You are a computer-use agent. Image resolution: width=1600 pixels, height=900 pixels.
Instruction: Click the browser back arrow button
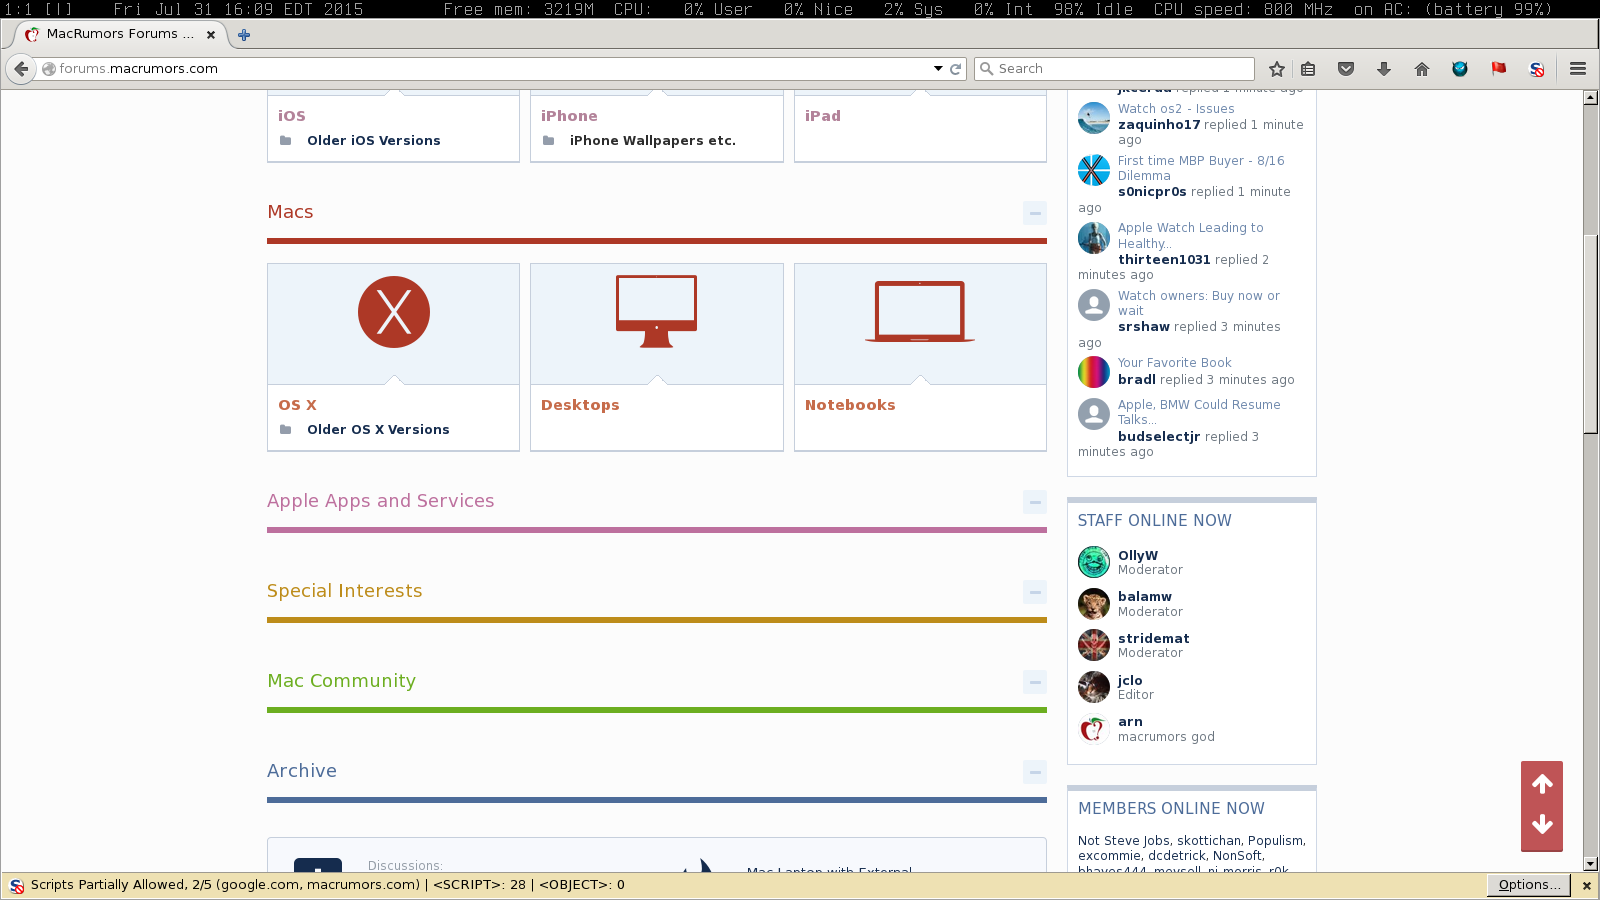point(21,69)
